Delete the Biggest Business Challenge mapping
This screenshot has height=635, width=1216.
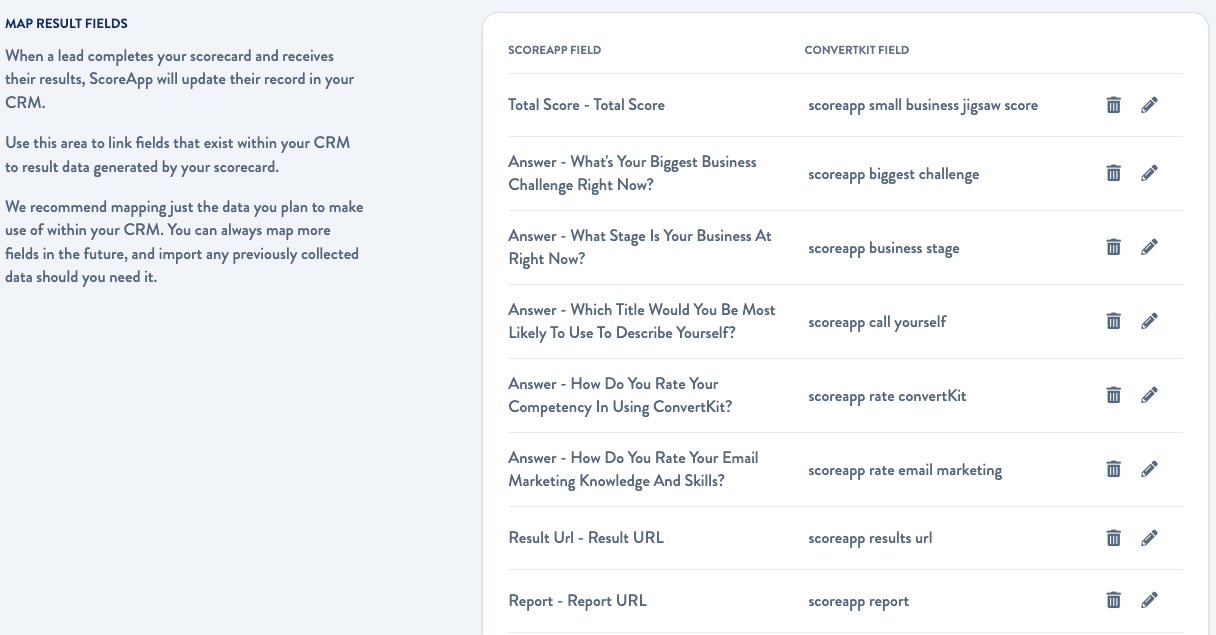1113,173
